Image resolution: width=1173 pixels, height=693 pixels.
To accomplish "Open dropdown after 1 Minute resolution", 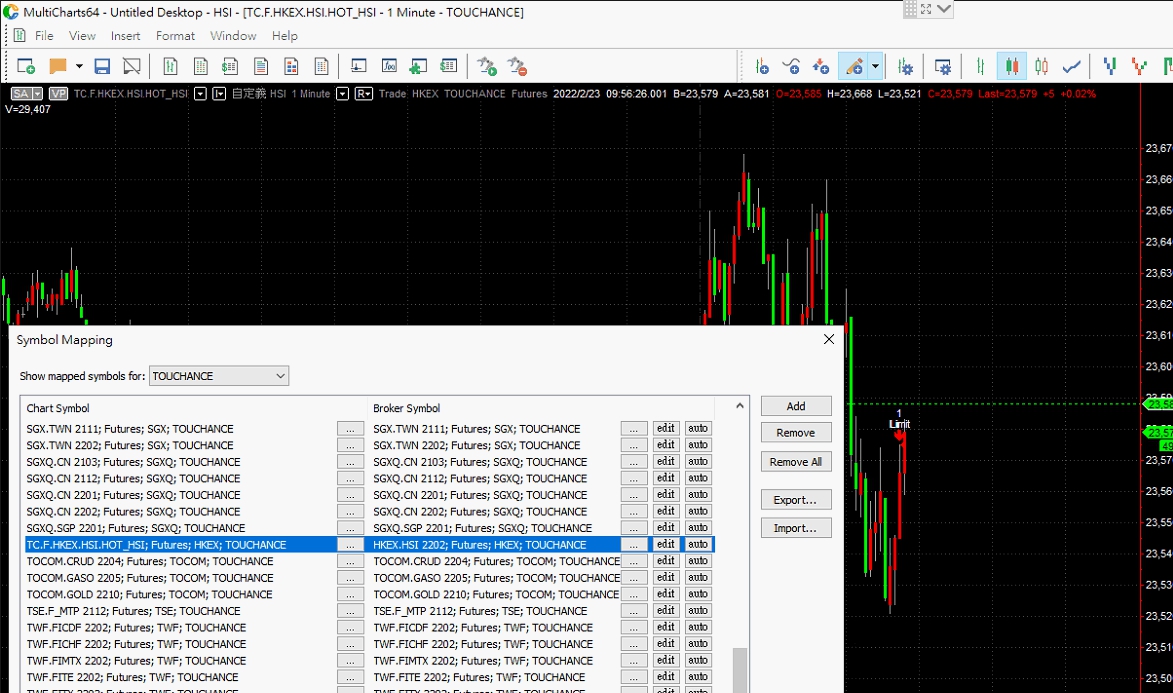I will point(342,94).
